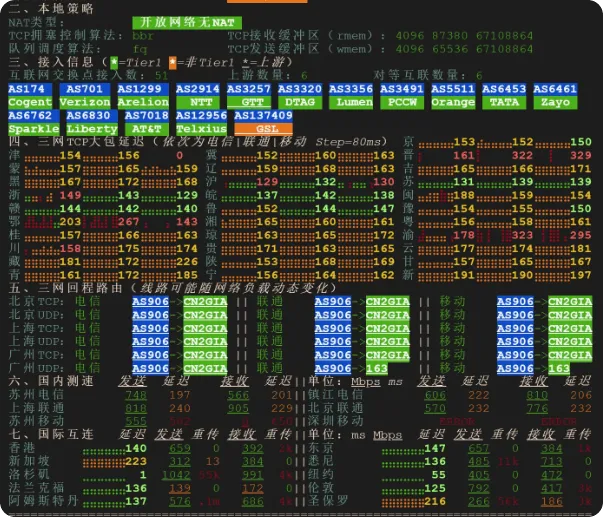Click the blue 'AS137409' label

[263, 115]
